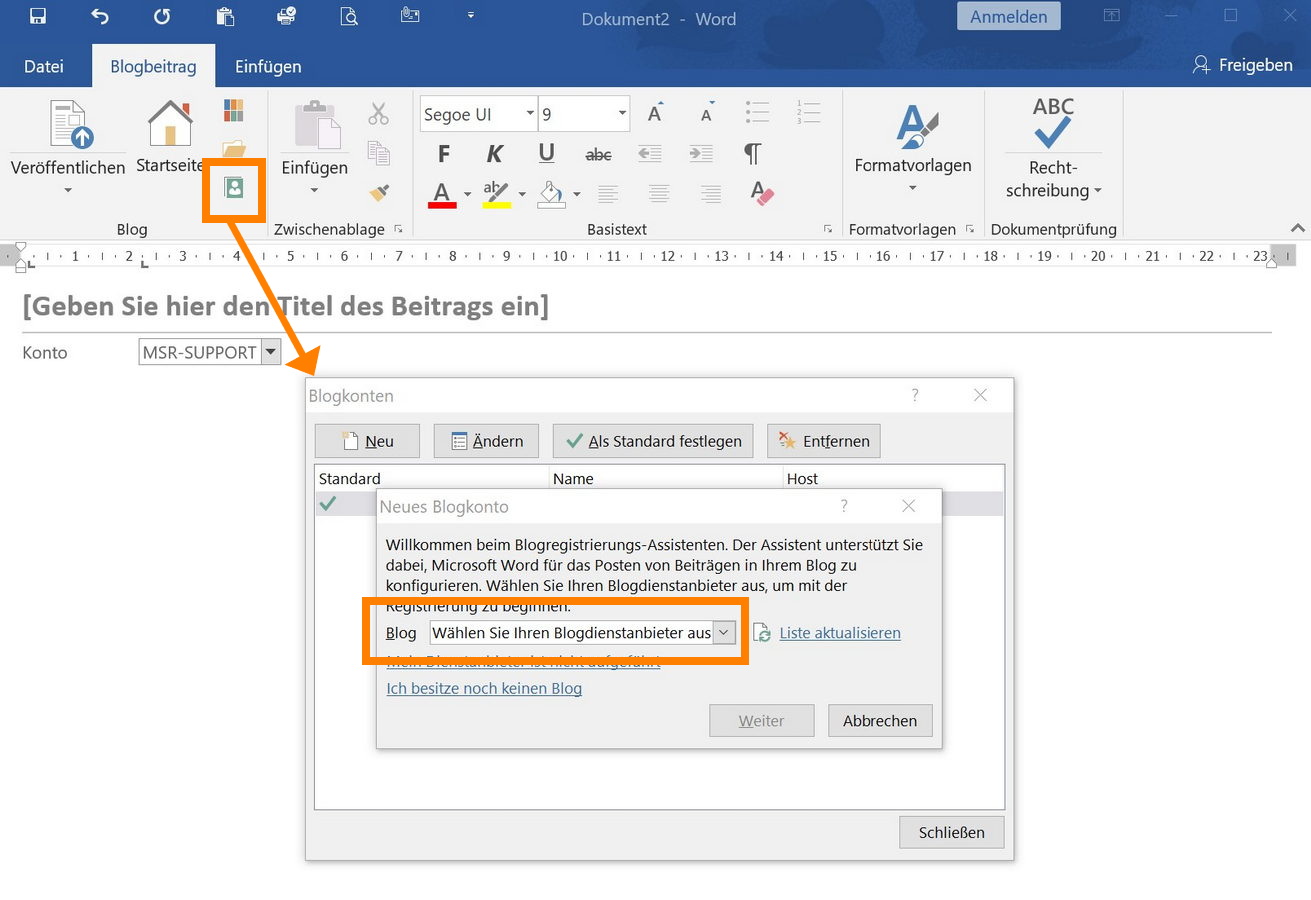1311x900 pixels.
Task: Decrease paragraph indent
Action: point(650,154)
